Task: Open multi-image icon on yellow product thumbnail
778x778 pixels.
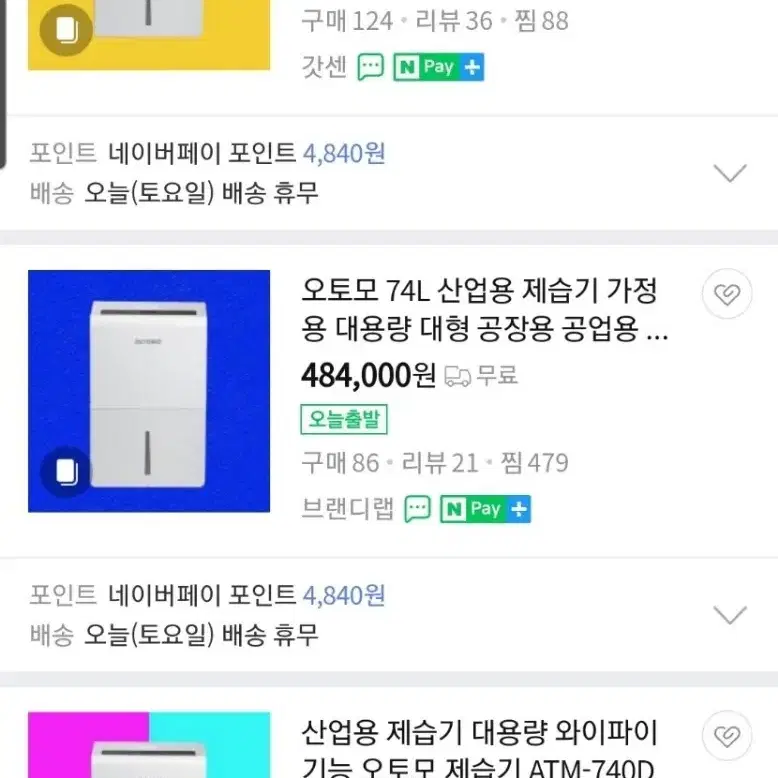Action: pos(66,30)
